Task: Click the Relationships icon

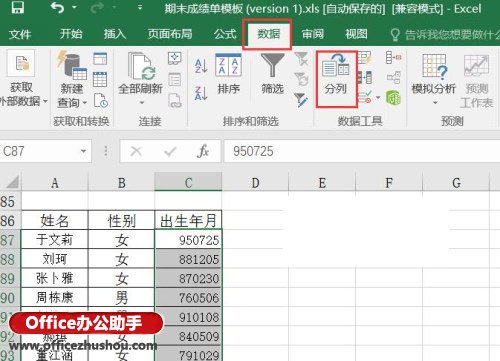Action: [x=393, y=78]
